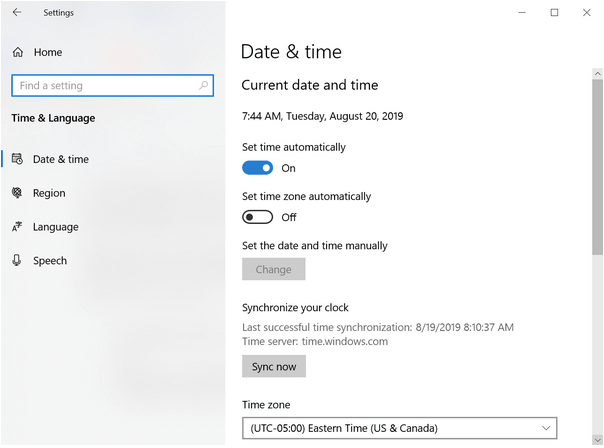Go to Settings Home

[48, 52]
